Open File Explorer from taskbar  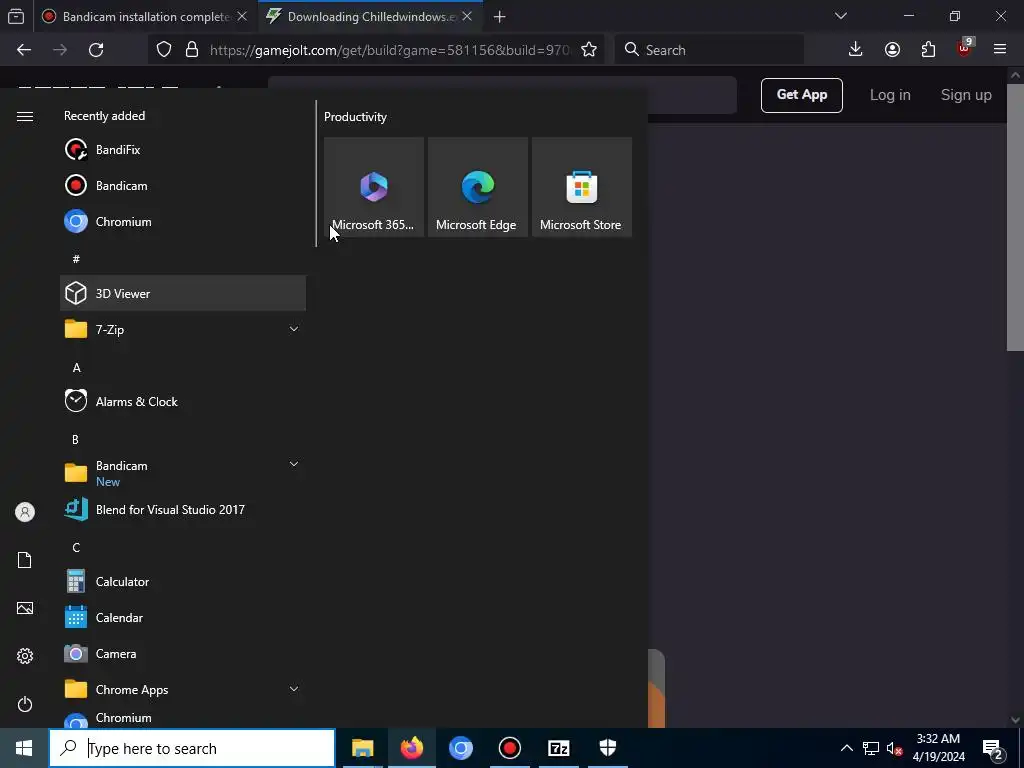point(362,748)
